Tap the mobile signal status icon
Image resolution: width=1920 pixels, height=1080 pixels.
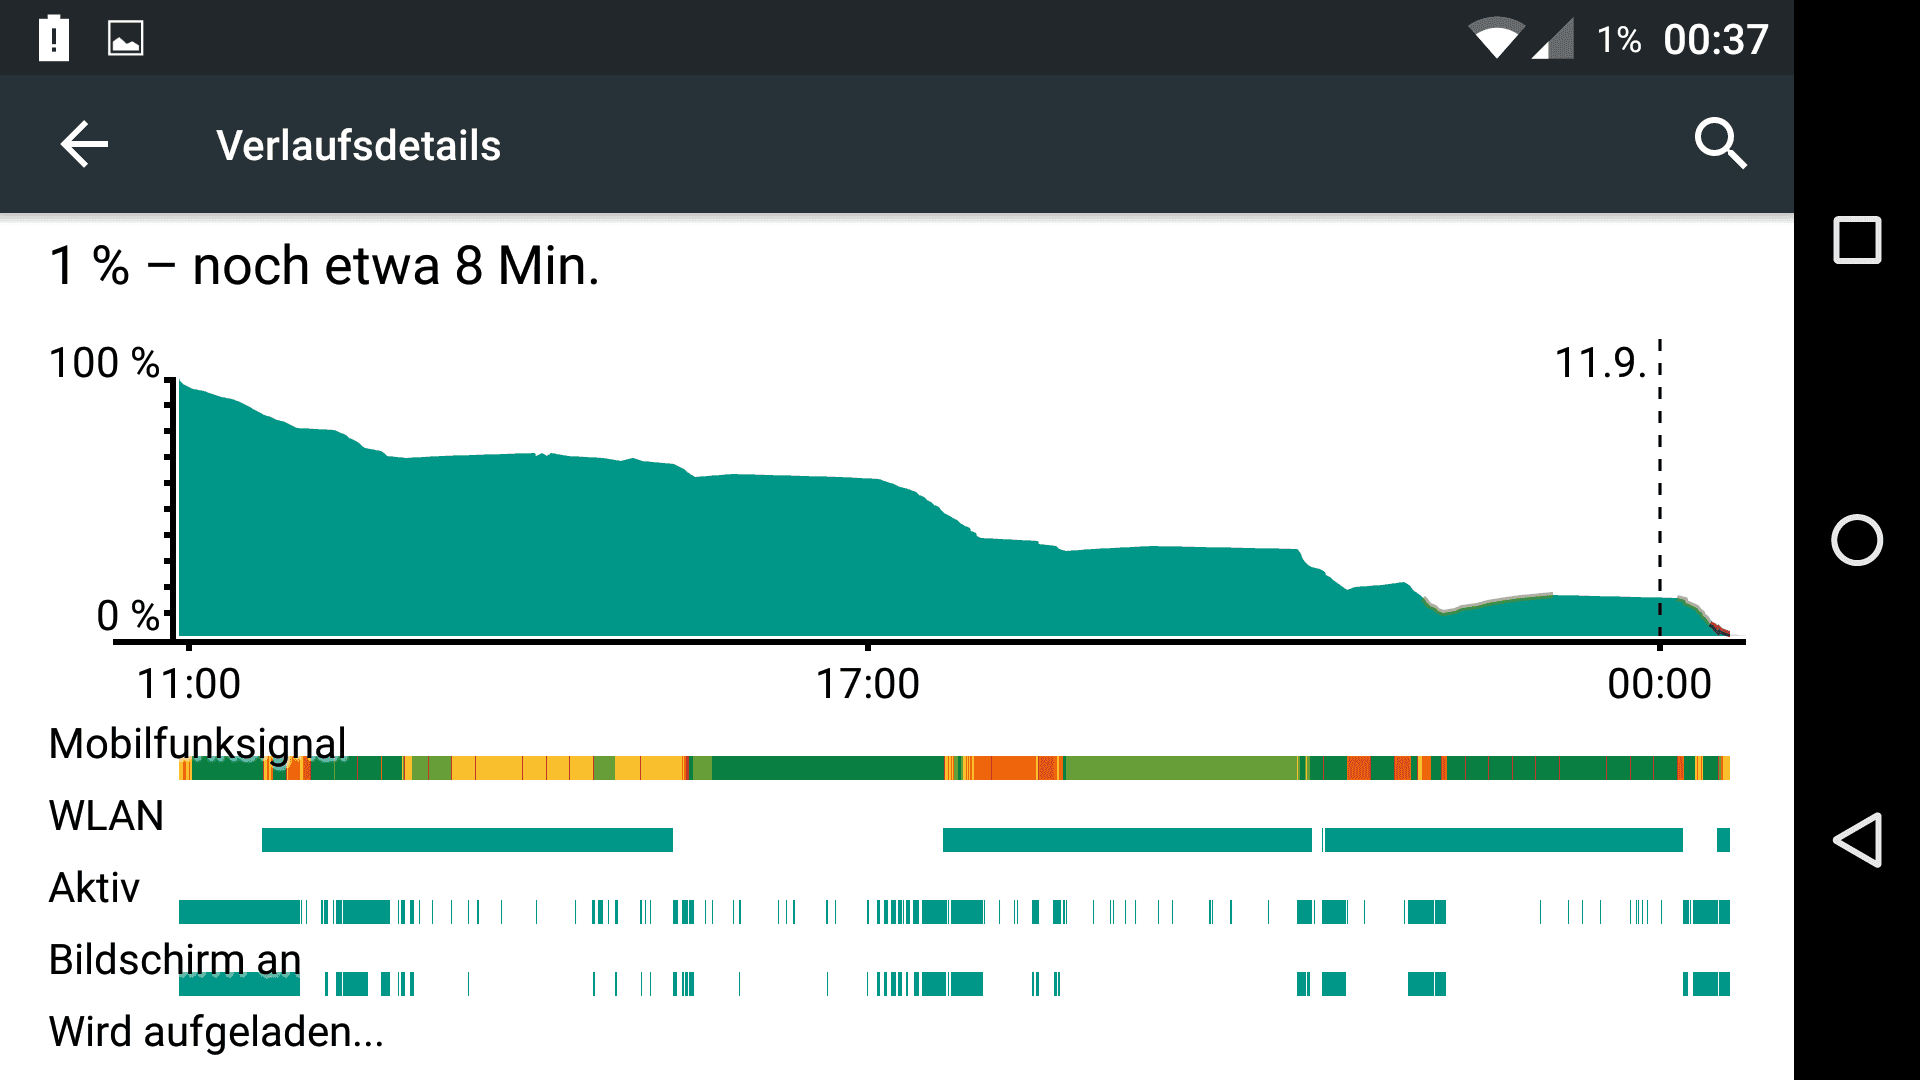pos(1553,39)
